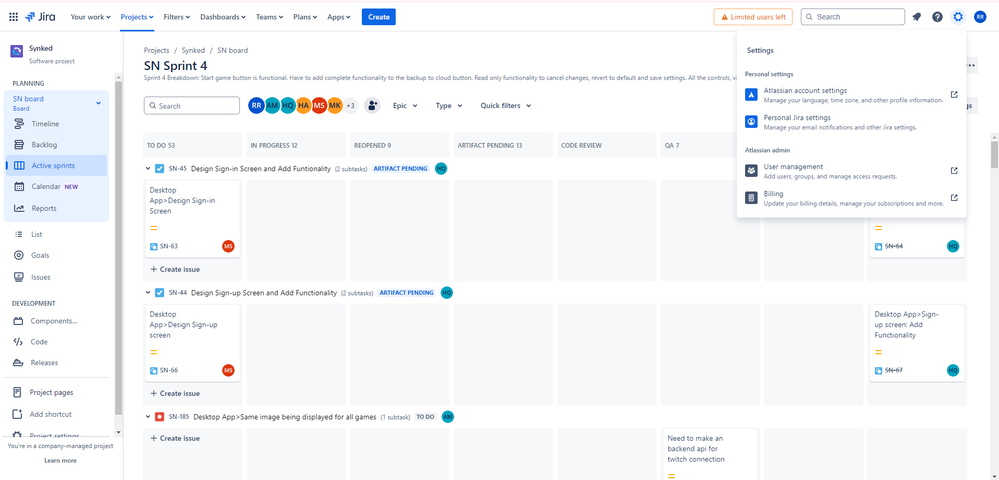Image resolution: width=999 pixels, height=480 pixels.
Task: Click the board's vertical scrollbar
Action: point(994,154)
